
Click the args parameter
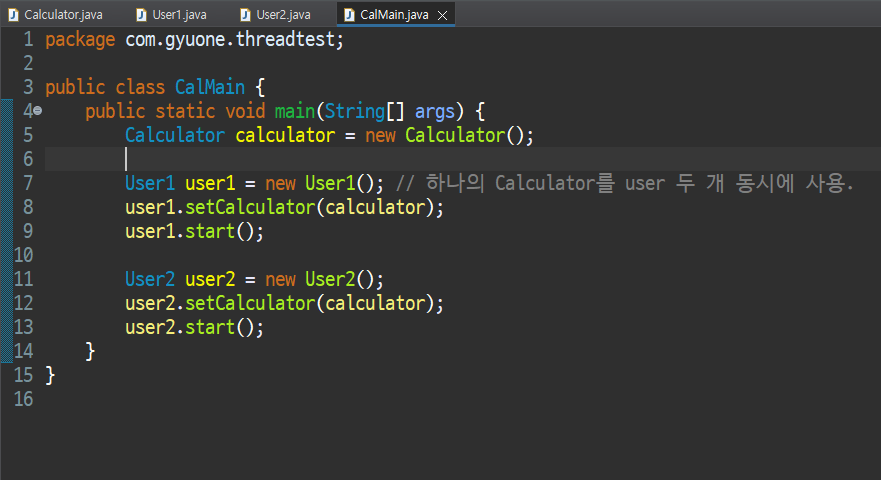pyautogui.click(x=434, y=111)
